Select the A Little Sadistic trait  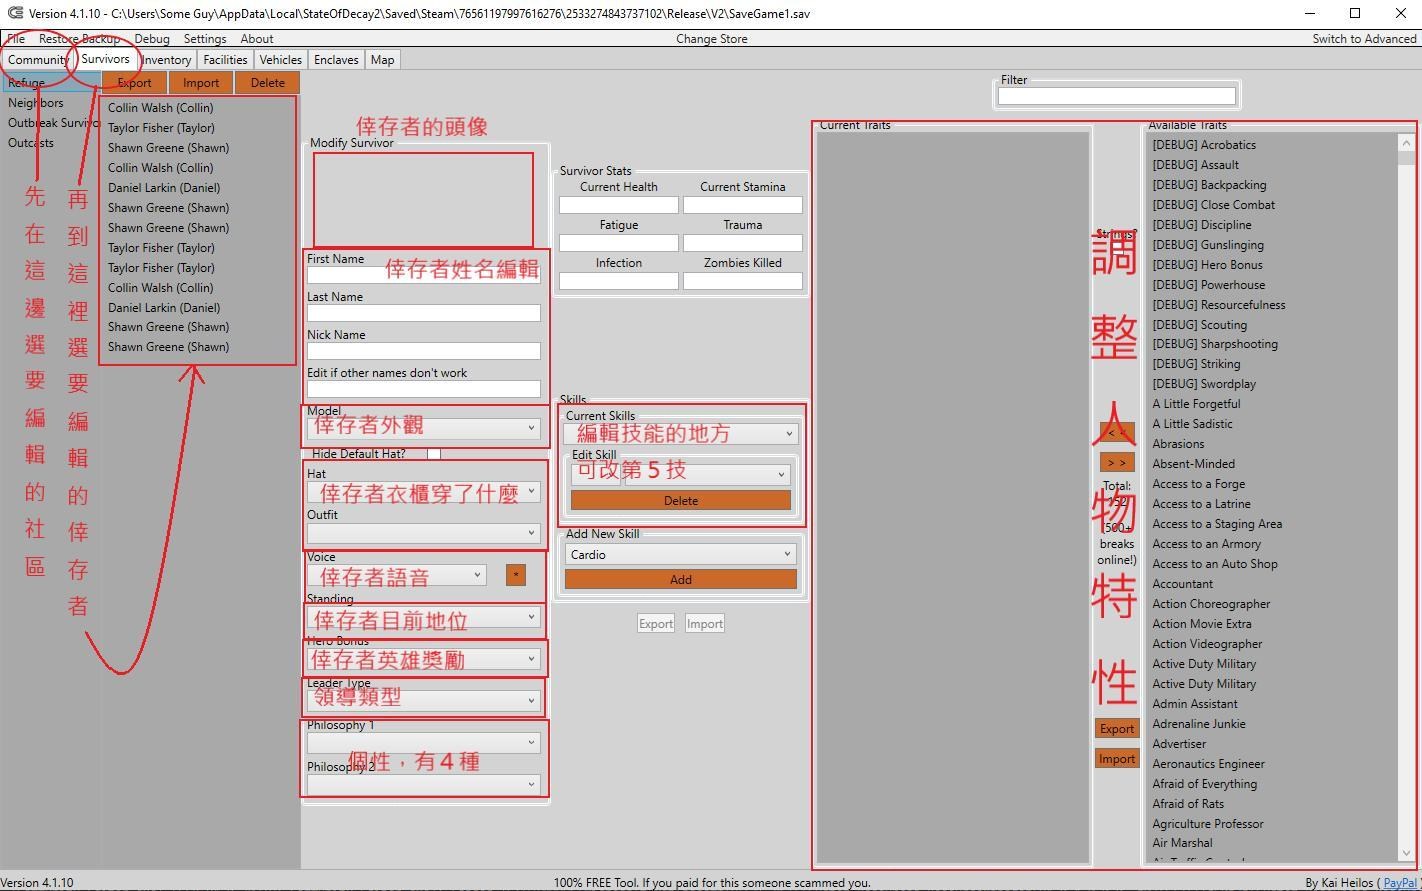pos(1192,424)
